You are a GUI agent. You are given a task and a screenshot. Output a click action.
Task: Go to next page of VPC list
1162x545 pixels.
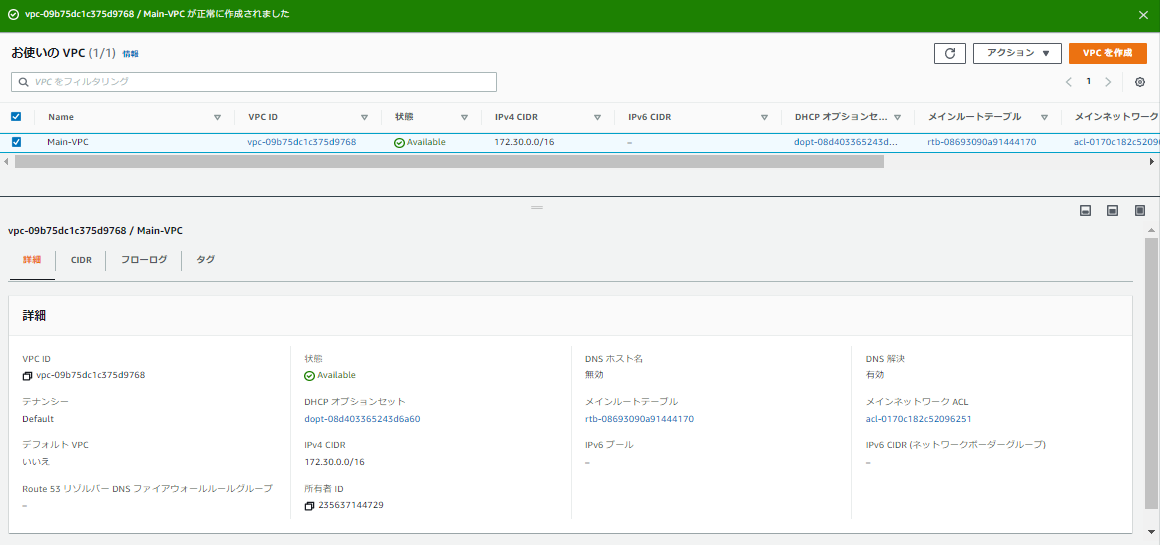(x=1108, y=82)
